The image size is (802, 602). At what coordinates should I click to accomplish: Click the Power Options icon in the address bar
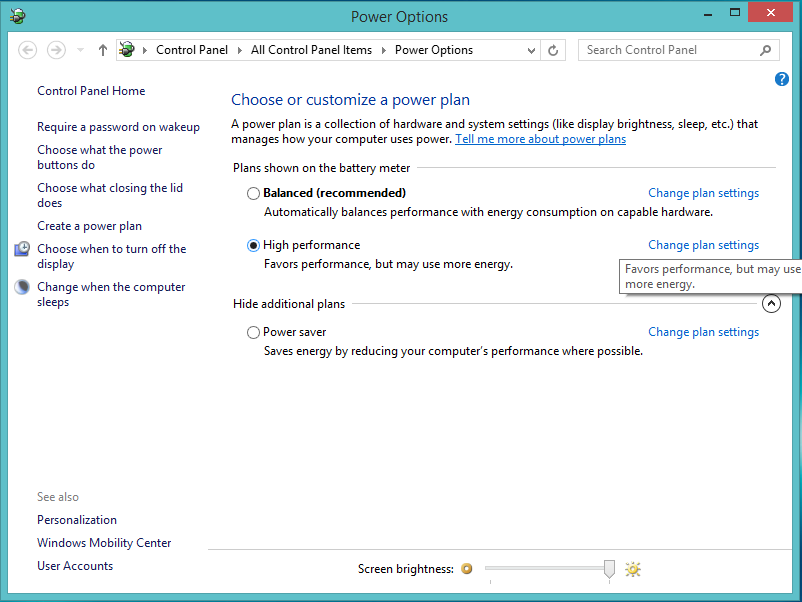(127, 50)
